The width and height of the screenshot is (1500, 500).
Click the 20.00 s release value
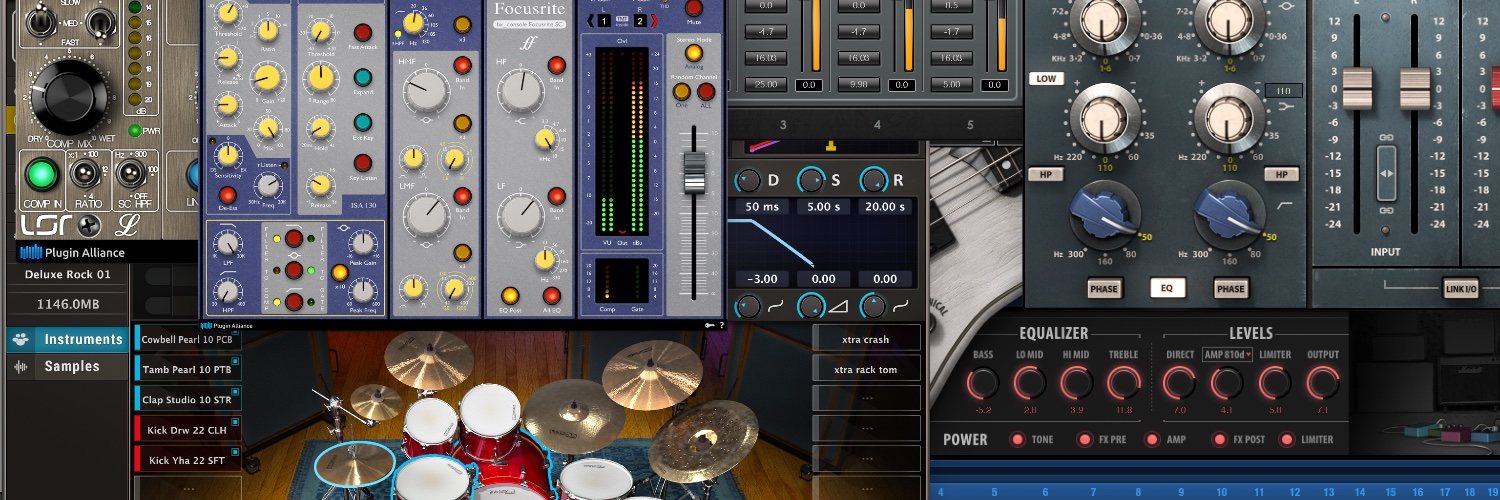tap(885, 207)
